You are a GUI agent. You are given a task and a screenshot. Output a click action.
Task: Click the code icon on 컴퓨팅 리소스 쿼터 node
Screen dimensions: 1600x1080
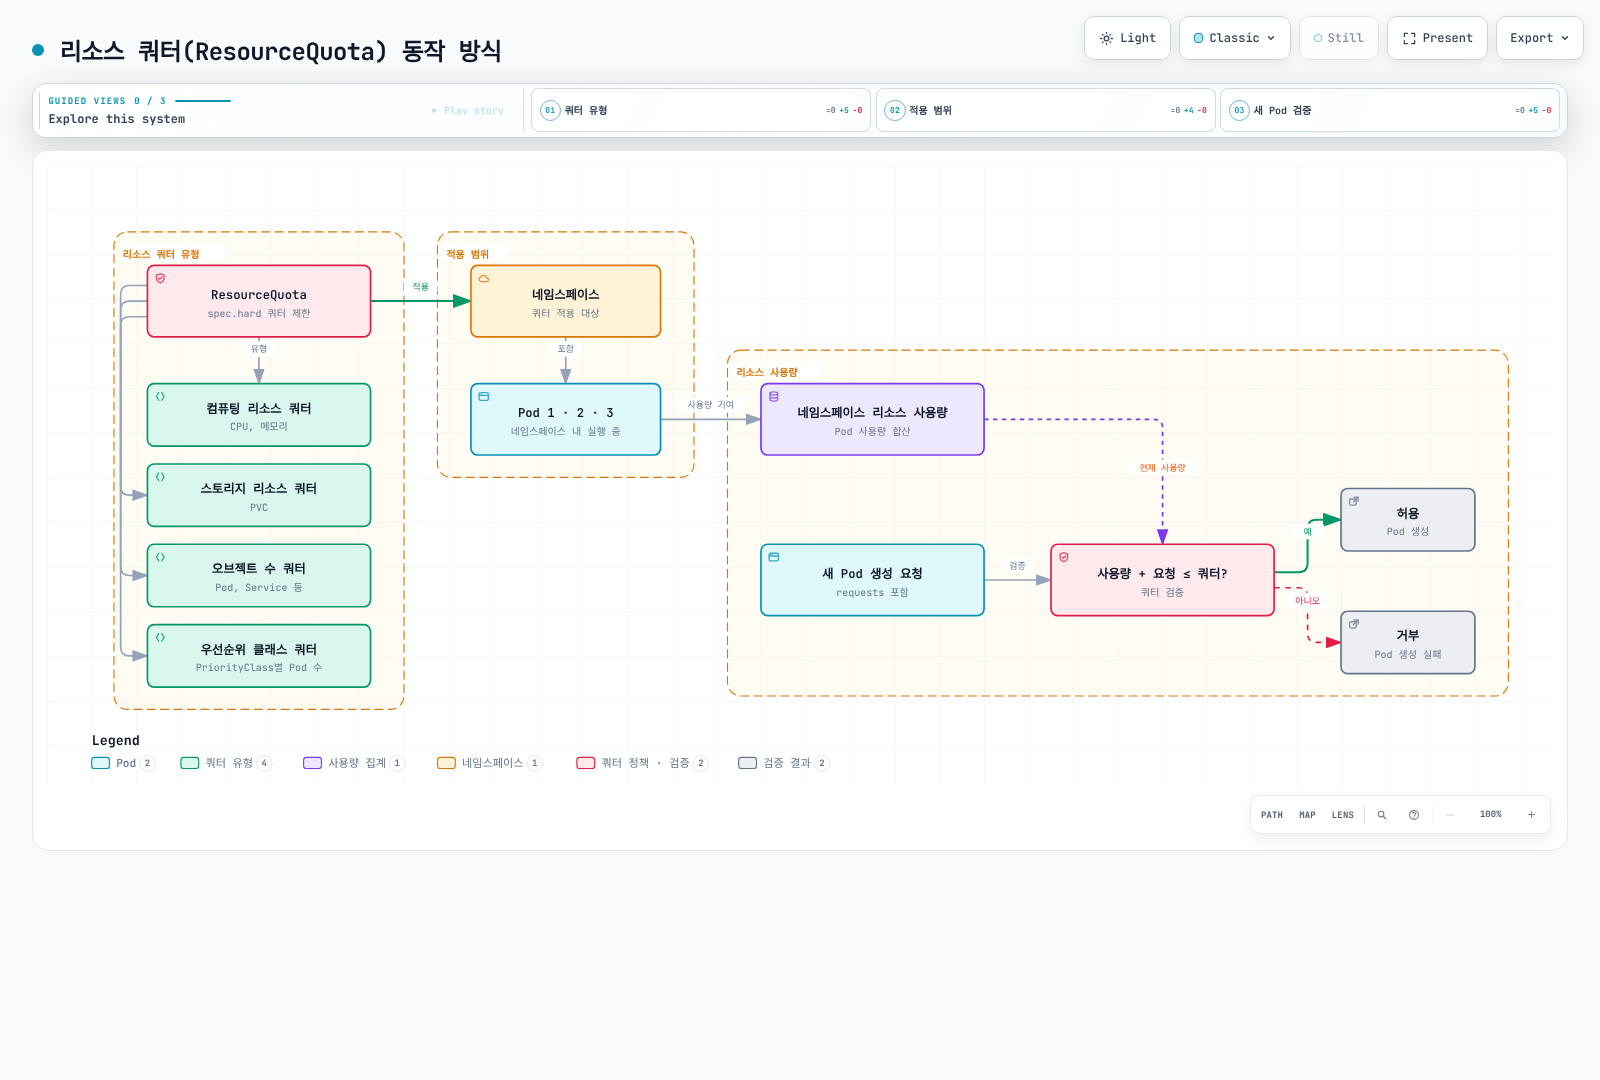click(x=160, y=397)
